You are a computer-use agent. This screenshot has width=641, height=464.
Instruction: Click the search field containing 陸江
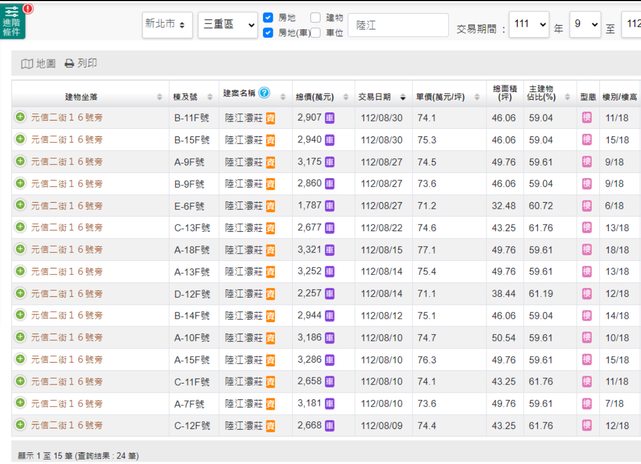(x=398, y=26)
